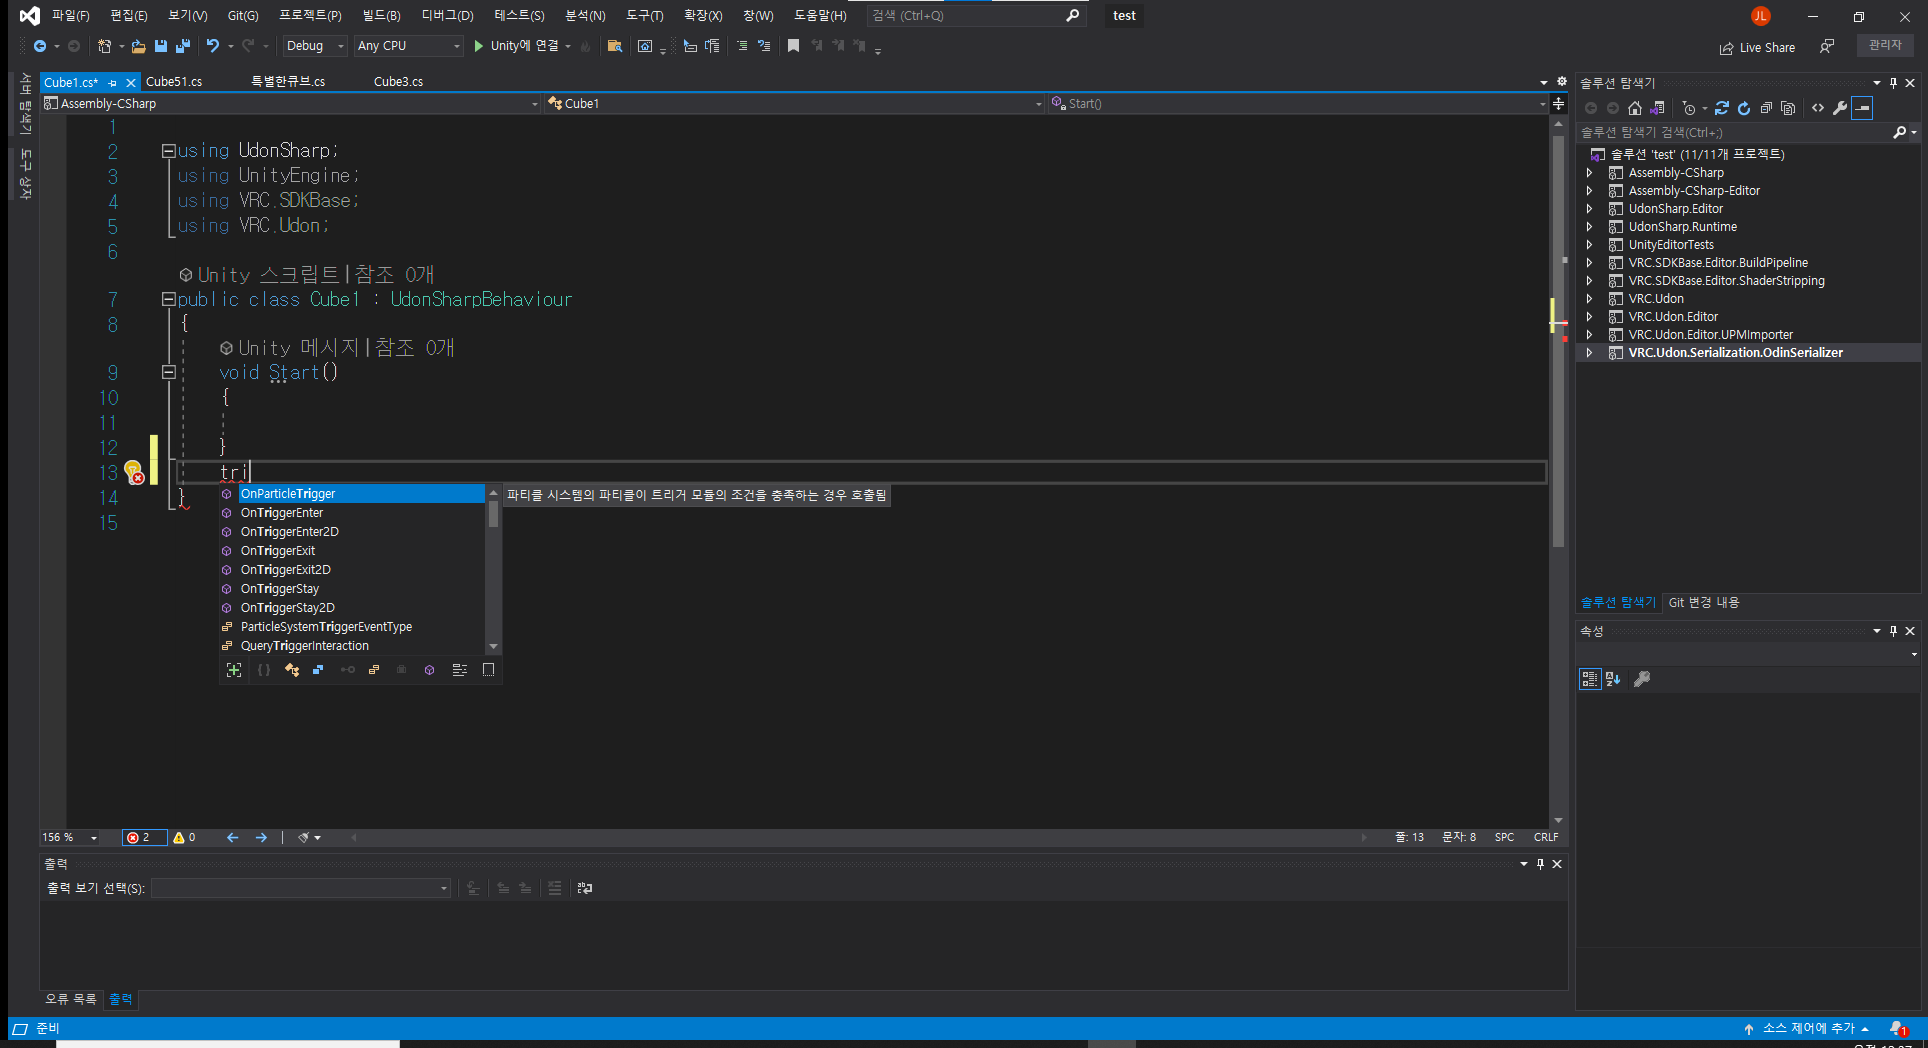The width and height of the screenshot is (1928, 1048).
Task: Toggle the Show snippets filter in IntelliSense
Action: (x=488, y=670)
